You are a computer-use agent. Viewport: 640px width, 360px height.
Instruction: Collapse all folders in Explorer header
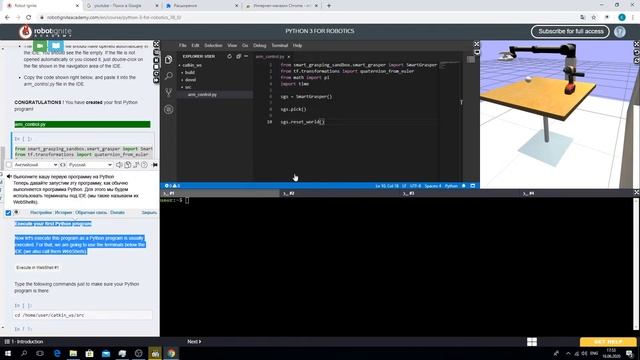coord(239,56)
